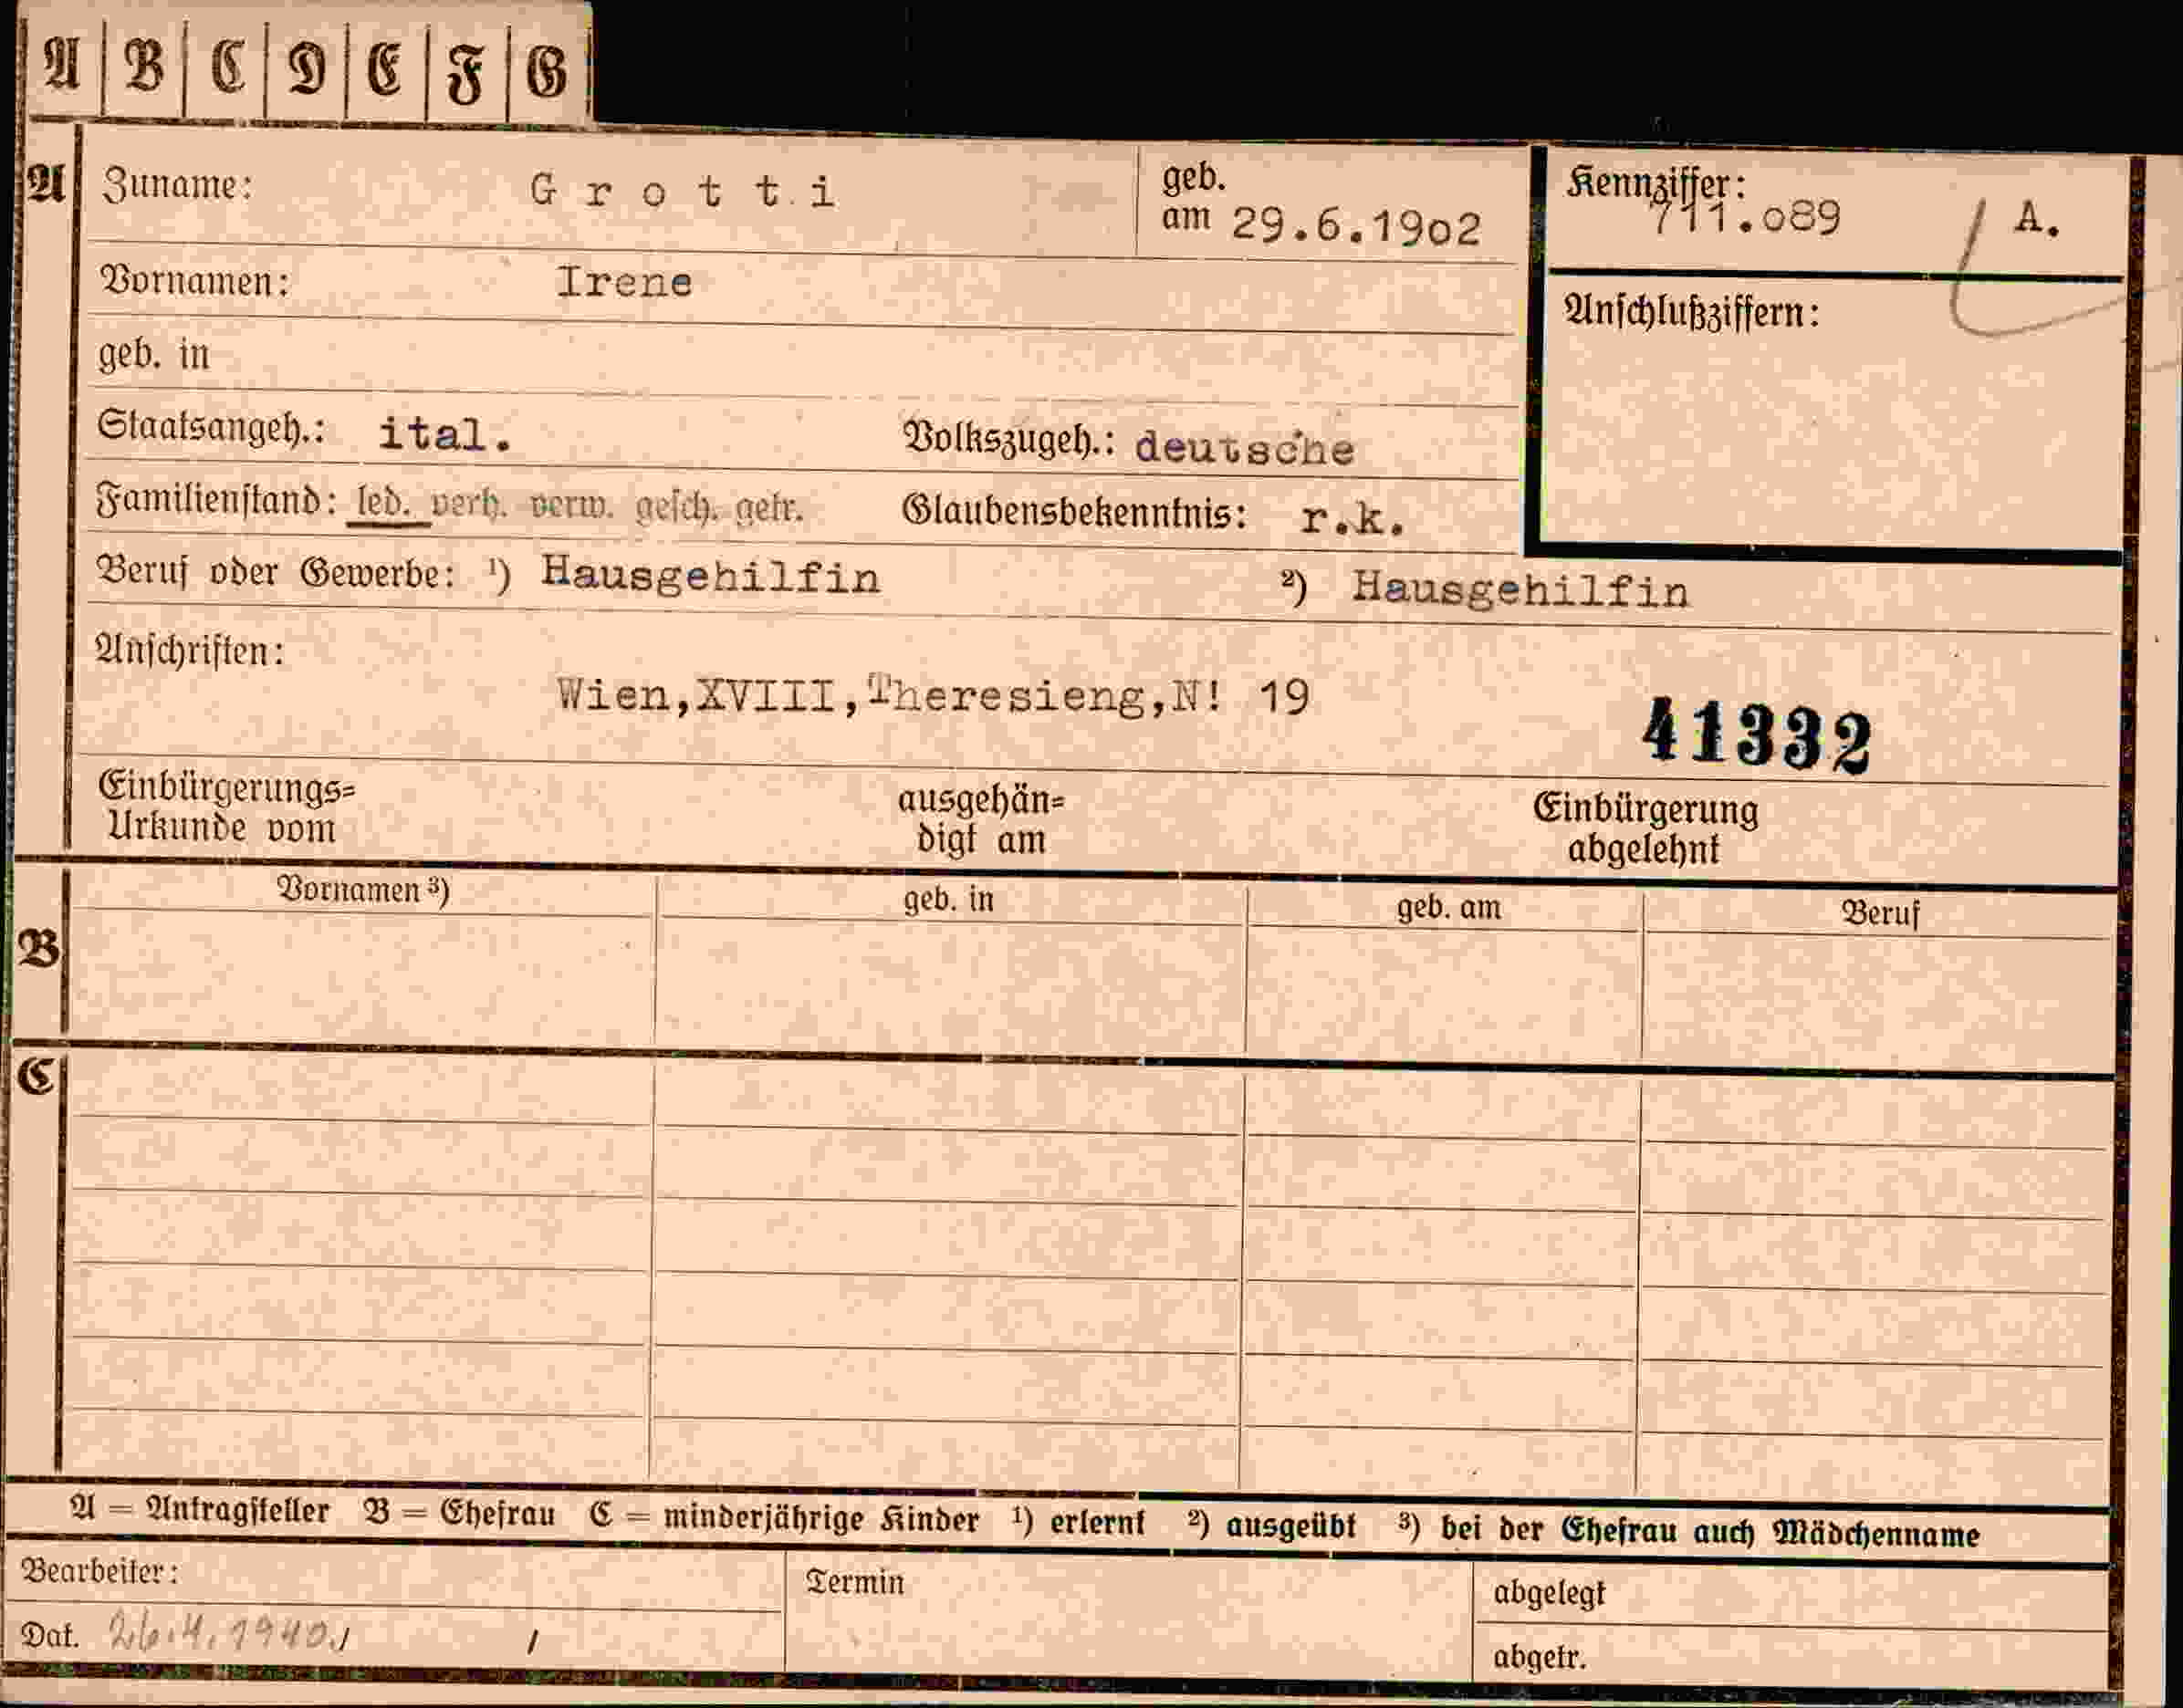This screenshot has height=1708, width=2183.
Task: Click the religion value 'r.k.'
Action: [x=1352, y=518]
